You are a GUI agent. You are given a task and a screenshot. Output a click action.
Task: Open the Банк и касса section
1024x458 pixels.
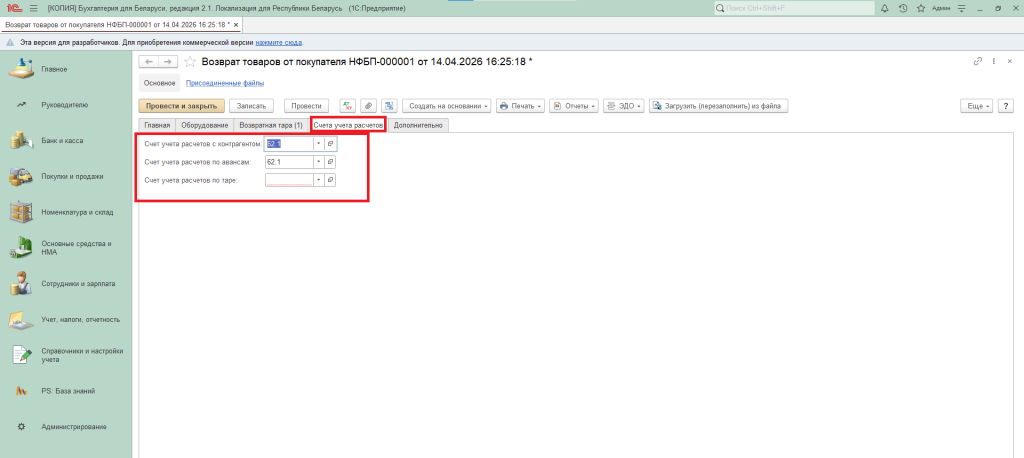point(62,140)
